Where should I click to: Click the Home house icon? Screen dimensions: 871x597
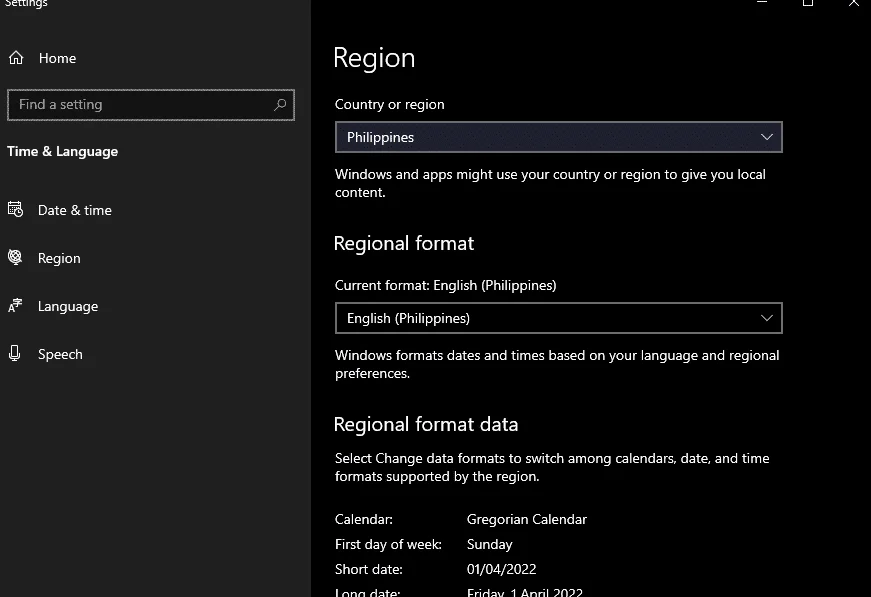[16, 58]
